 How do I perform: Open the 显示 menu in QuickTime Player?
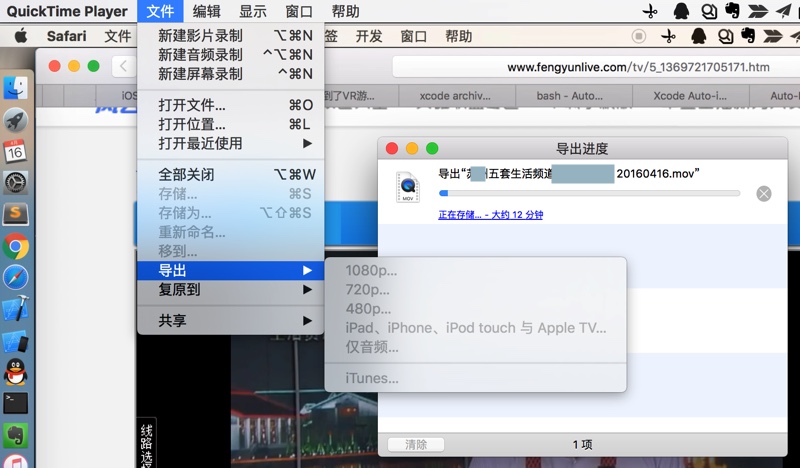point(253,11)
